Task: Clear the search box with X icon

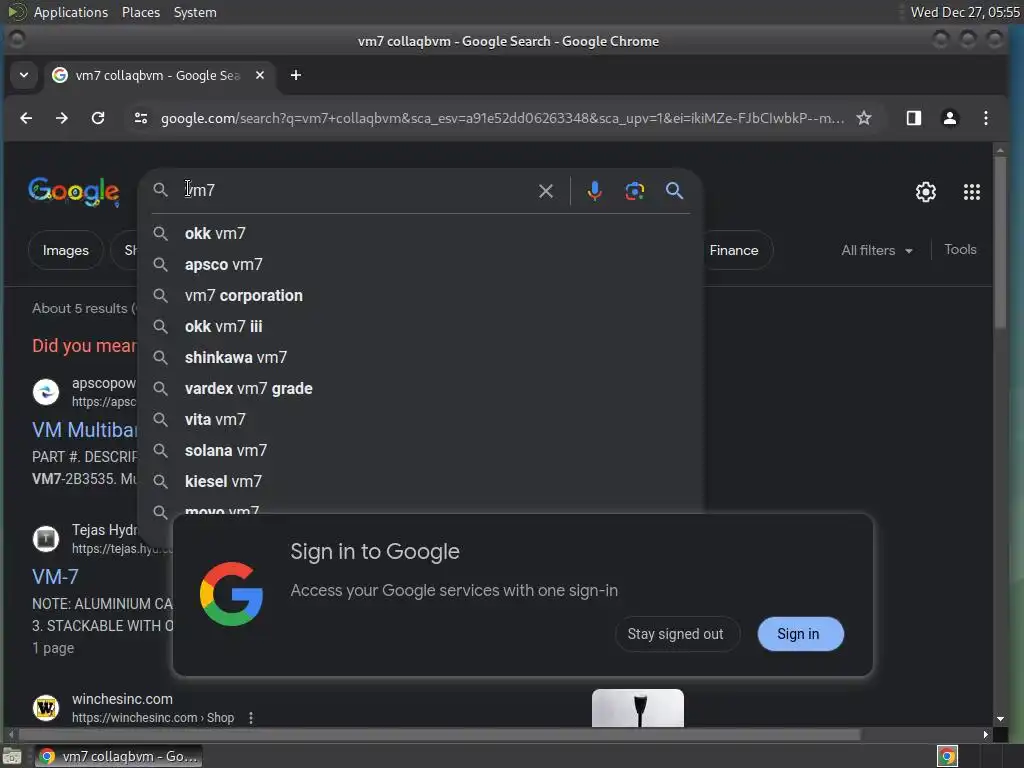Action: click(x=546, y=191)
